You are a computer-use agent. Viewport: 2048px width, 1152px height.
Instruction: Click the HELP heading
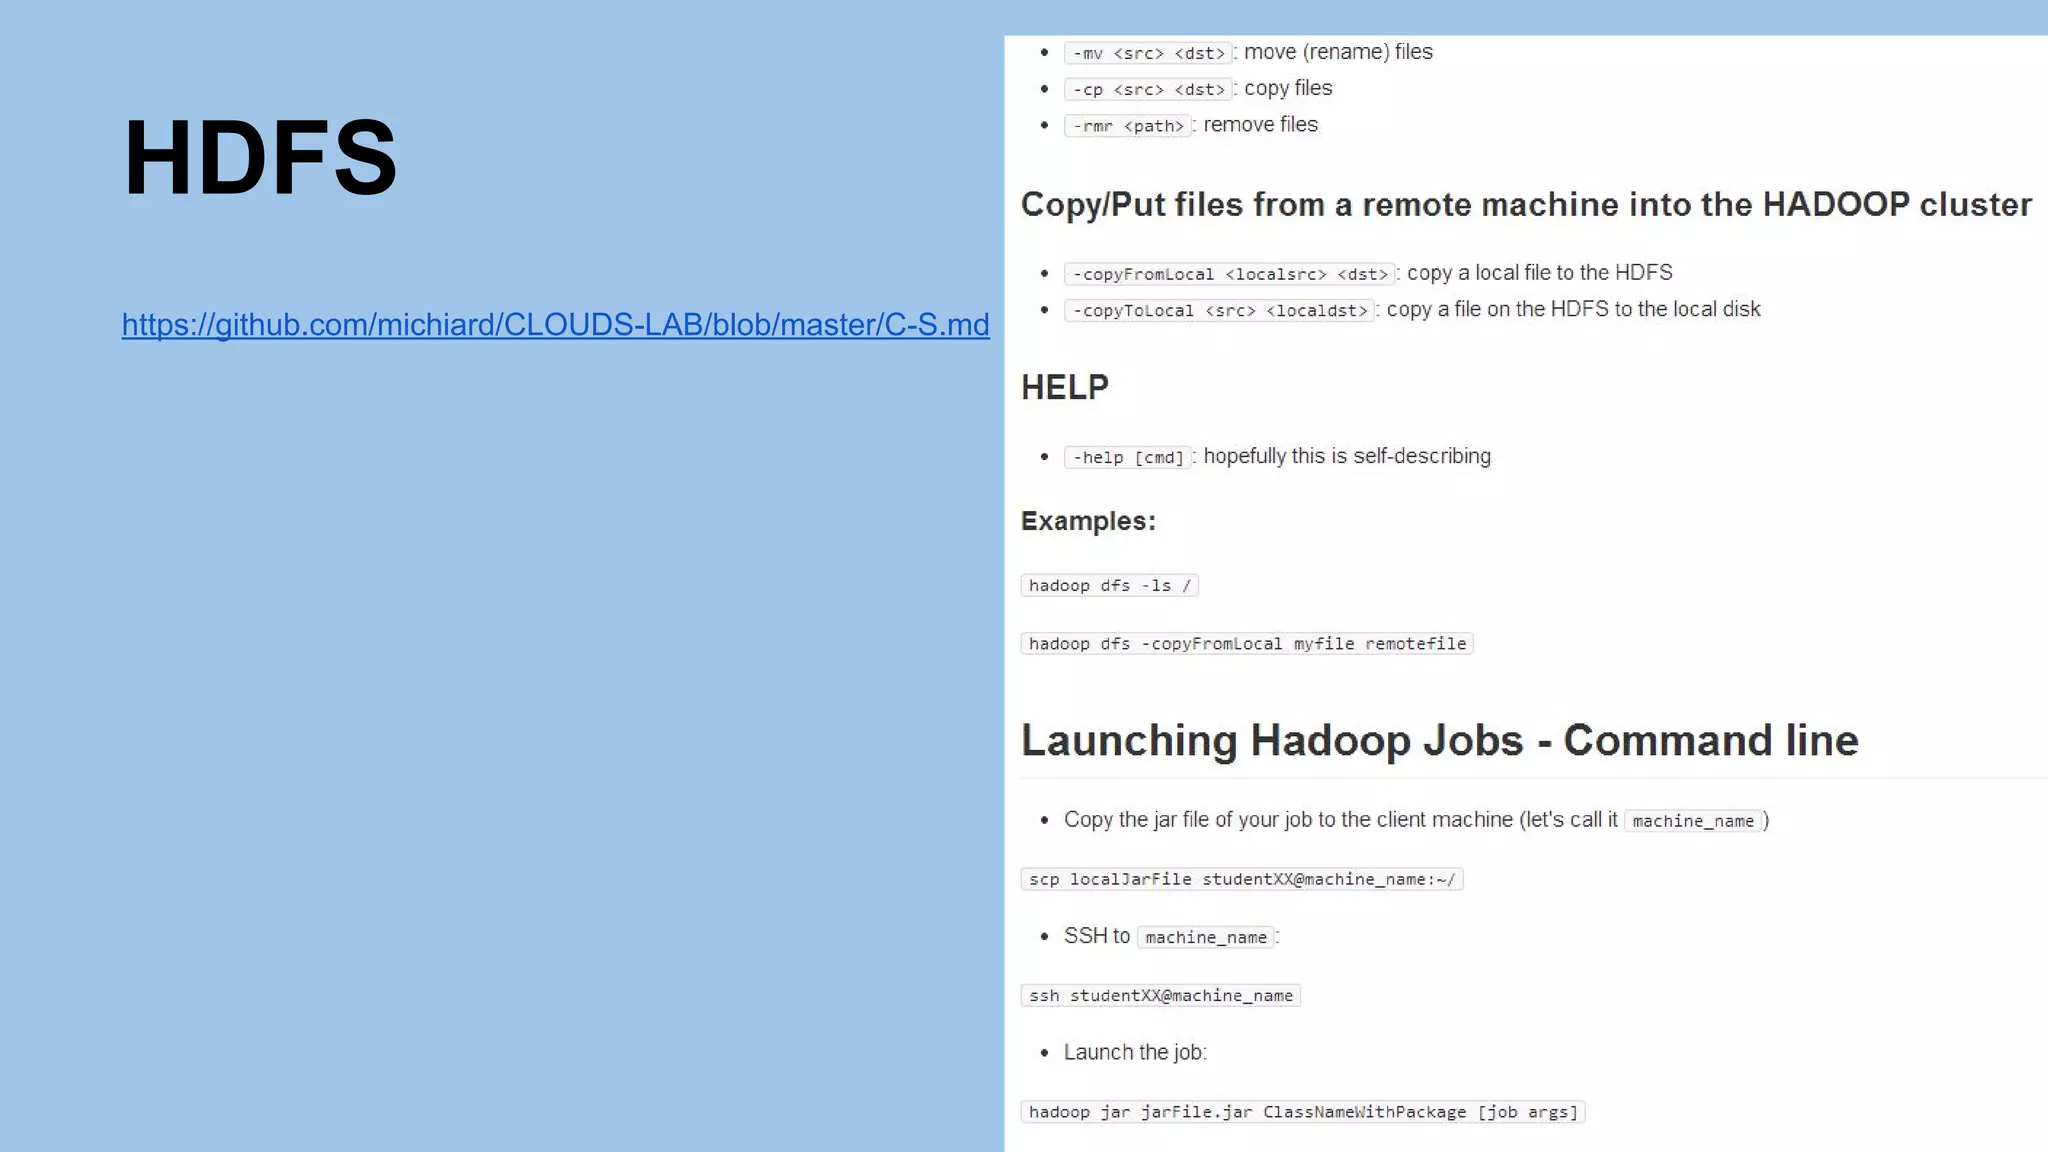tap(1065, 388)
